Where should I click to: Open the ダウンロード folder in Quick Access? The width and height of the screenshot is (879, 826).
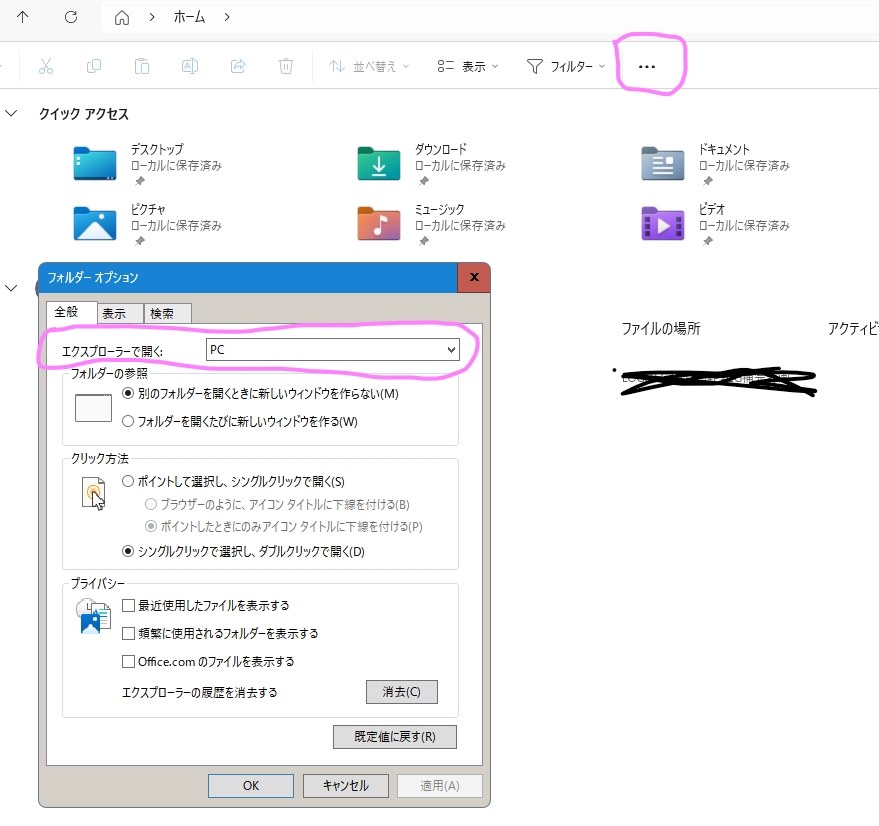coord(378,163)
